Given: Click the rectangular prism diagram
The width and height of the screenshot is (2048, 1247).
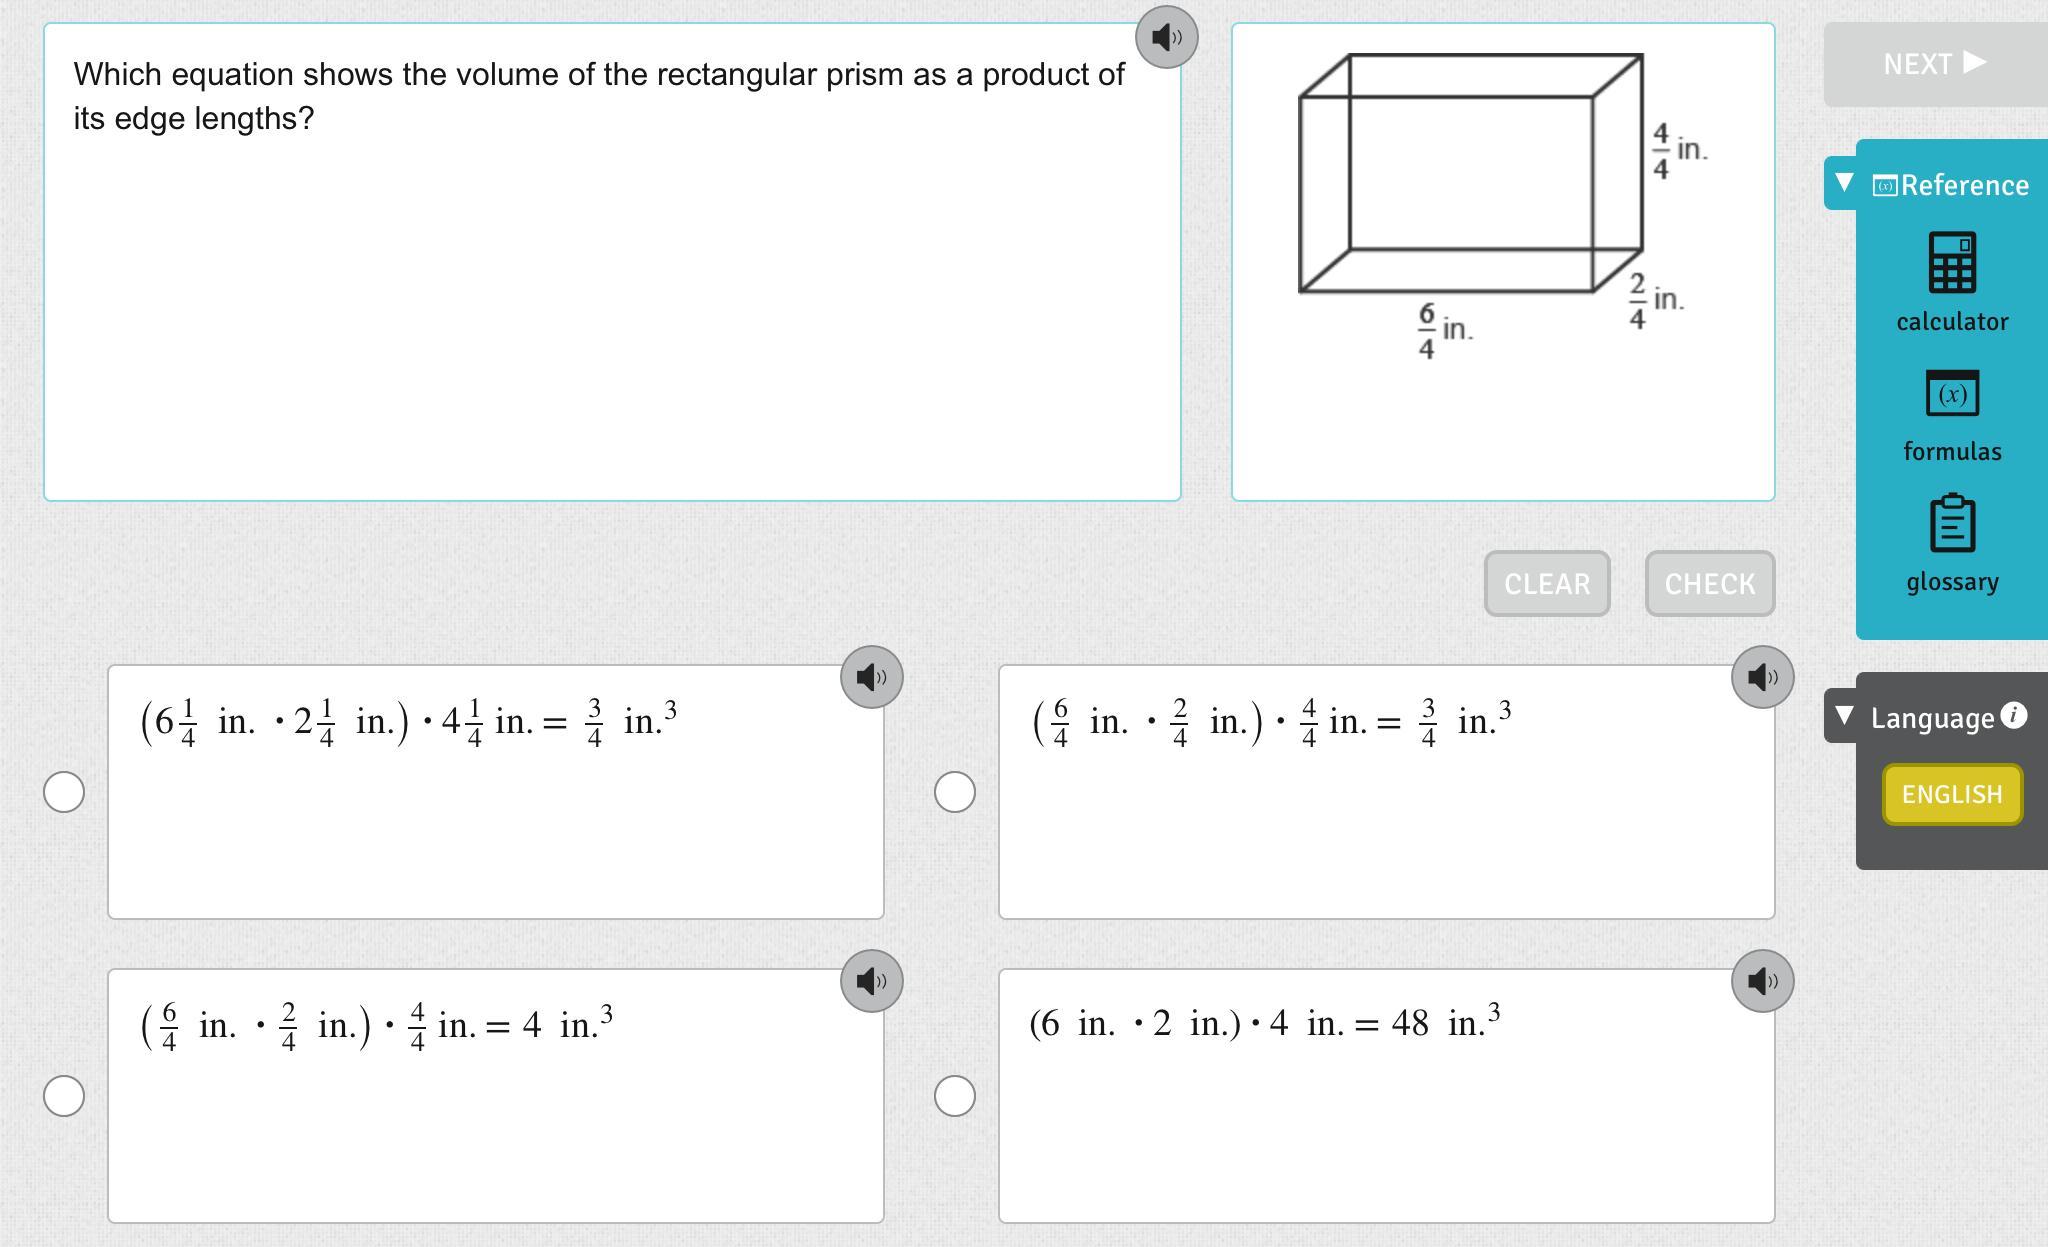Looking at the screenshot, I should tap(1470, 175).
